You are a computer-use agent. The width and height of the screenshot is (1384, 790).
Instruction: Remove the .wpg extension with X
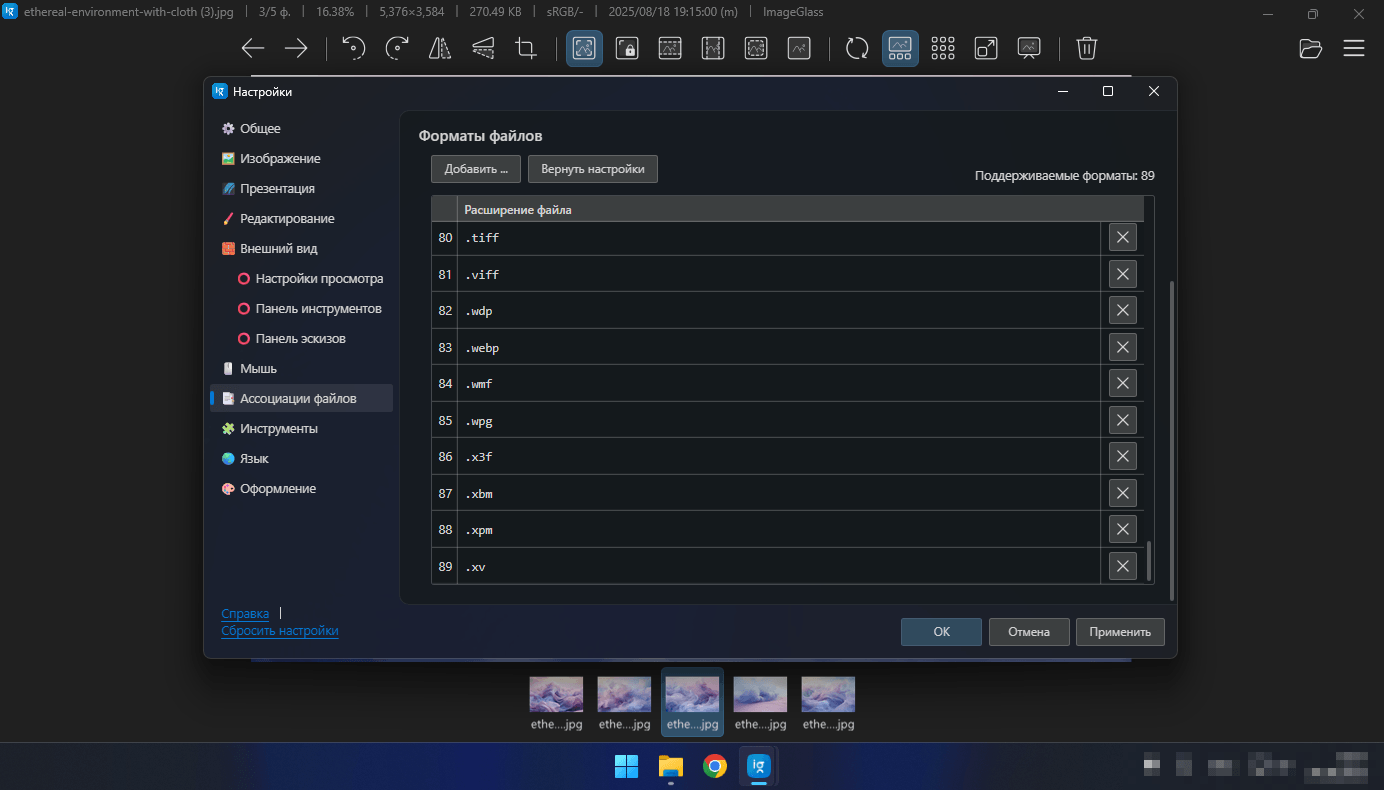(1123, 420)
